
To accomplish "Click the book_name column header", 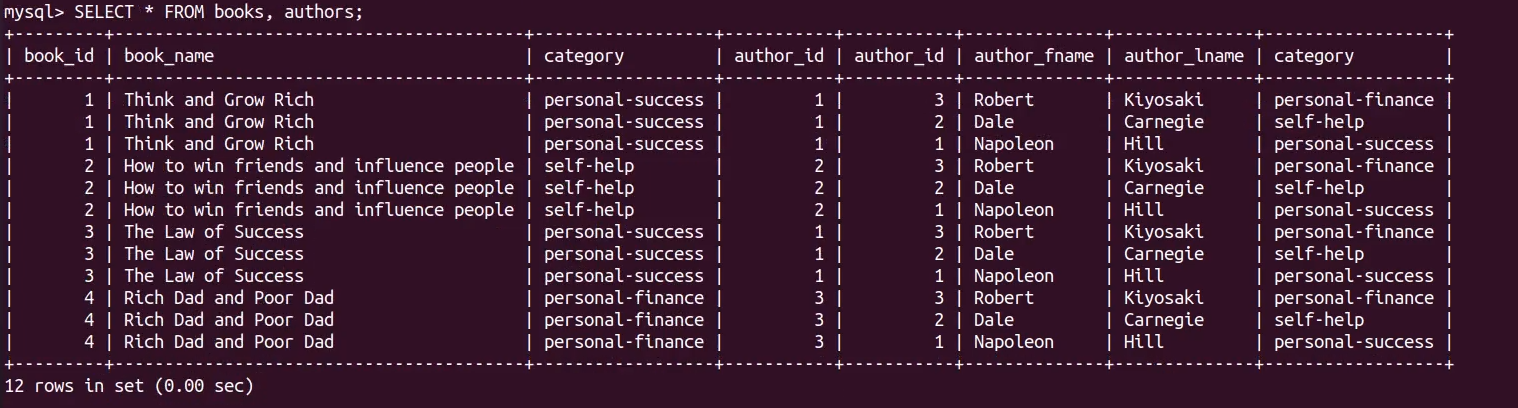I will 168,56.
